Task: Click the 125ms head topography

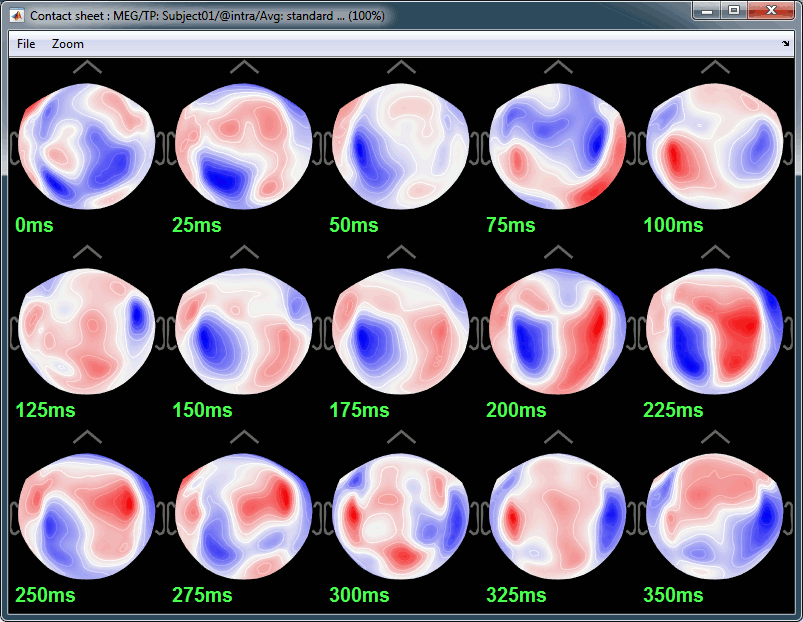Action: 87,331
